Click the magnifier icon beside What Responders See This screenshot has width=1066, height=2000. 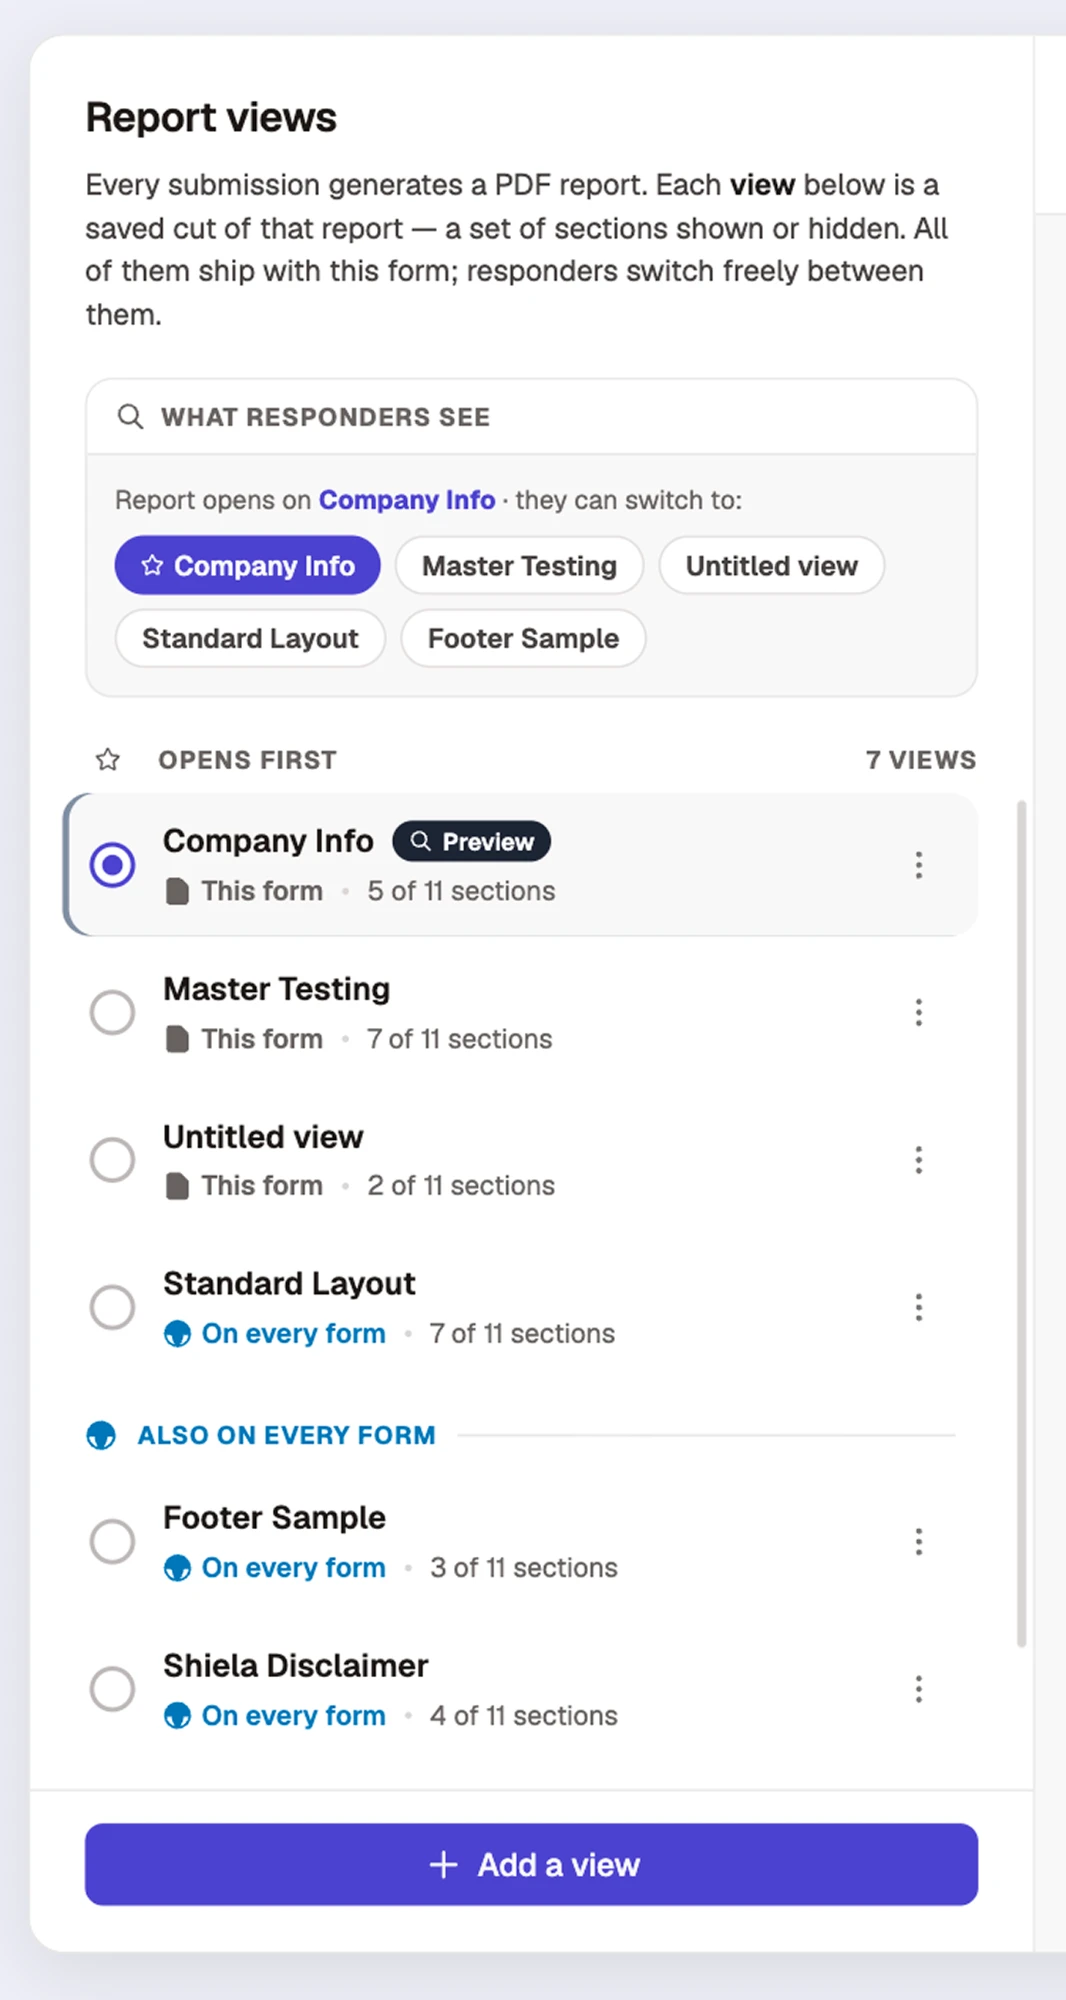point(130,416)
